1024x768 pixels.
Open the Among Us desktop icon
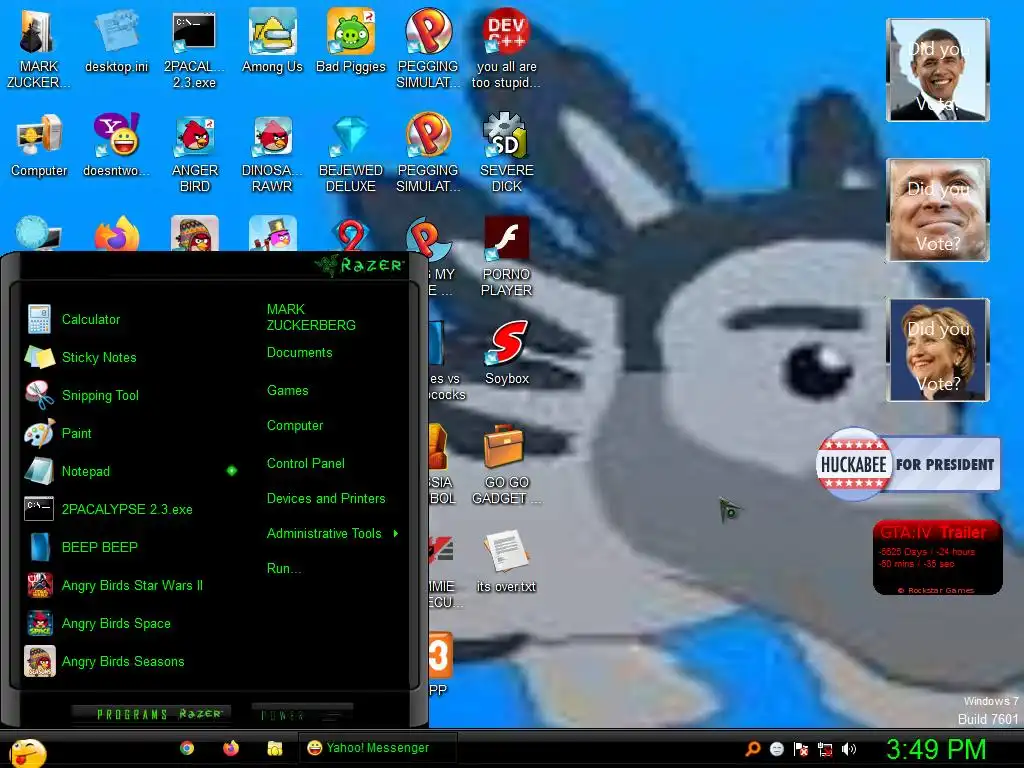tap(272, 40)
